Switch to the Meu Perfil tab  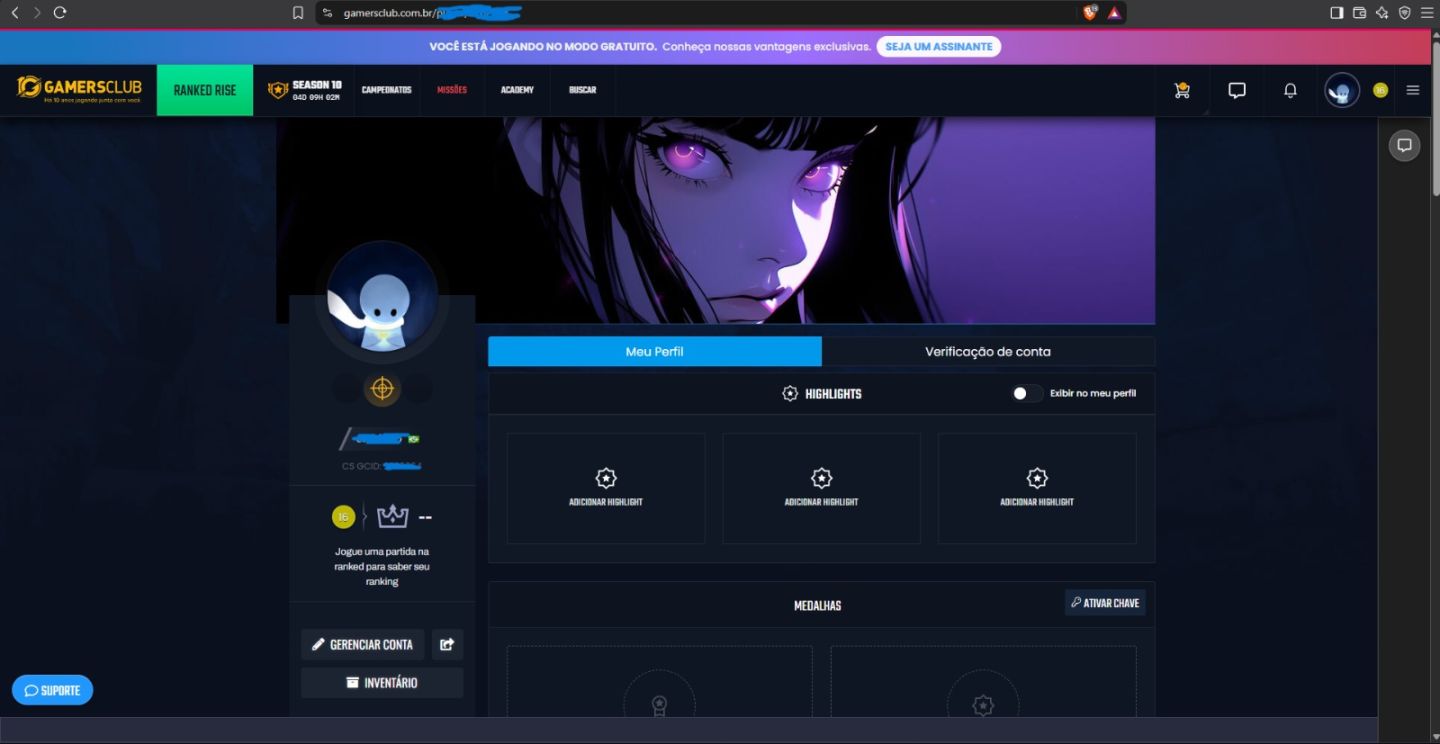coord(655,352)
